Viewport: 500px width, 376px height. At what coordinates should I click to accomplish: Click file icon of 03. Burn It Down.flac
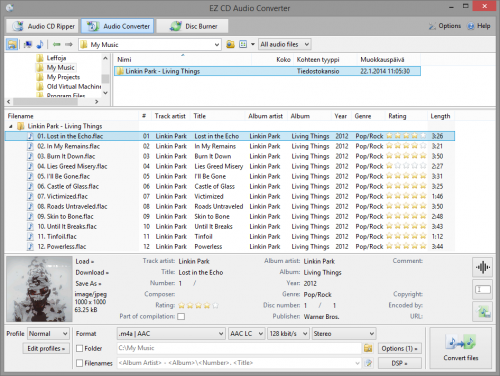click(30, 156)
